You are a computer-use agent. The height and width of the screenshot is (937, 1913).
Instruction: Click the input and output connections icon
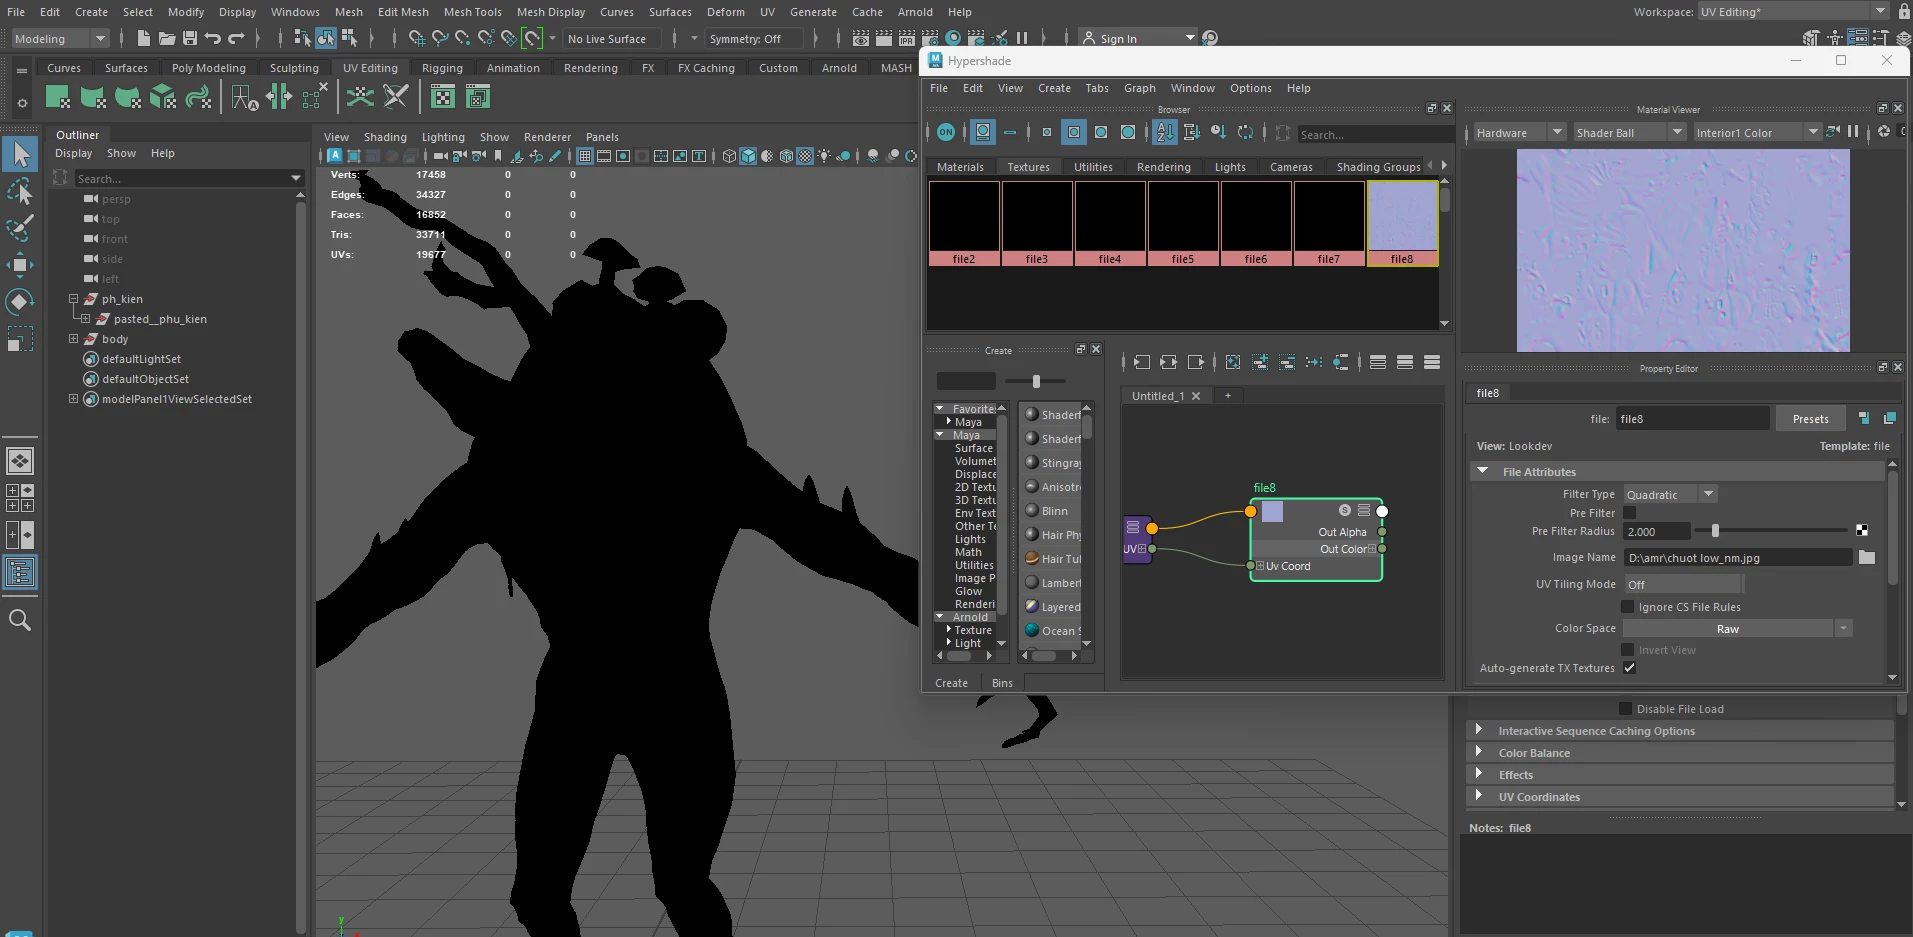[x=1168, y=362]
